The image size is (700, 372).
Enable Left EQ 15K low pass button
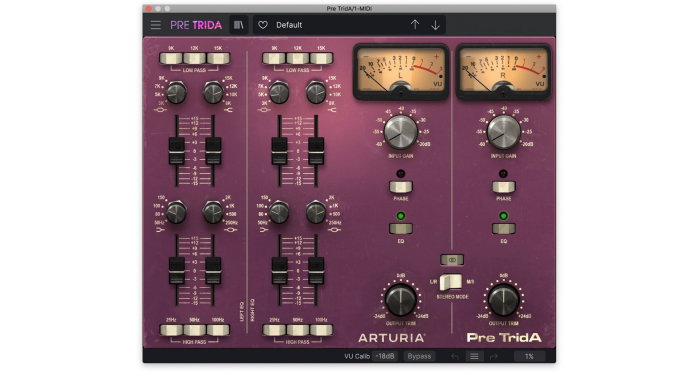218,58
